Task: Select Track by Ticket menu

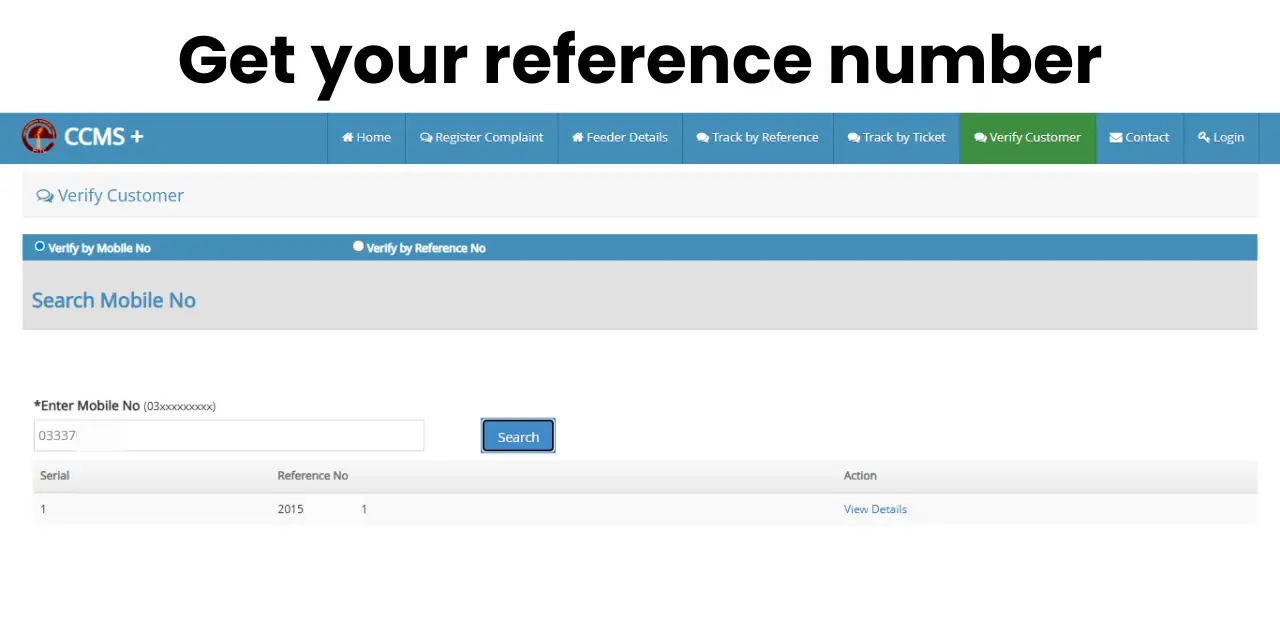Action: pos(897,137)
